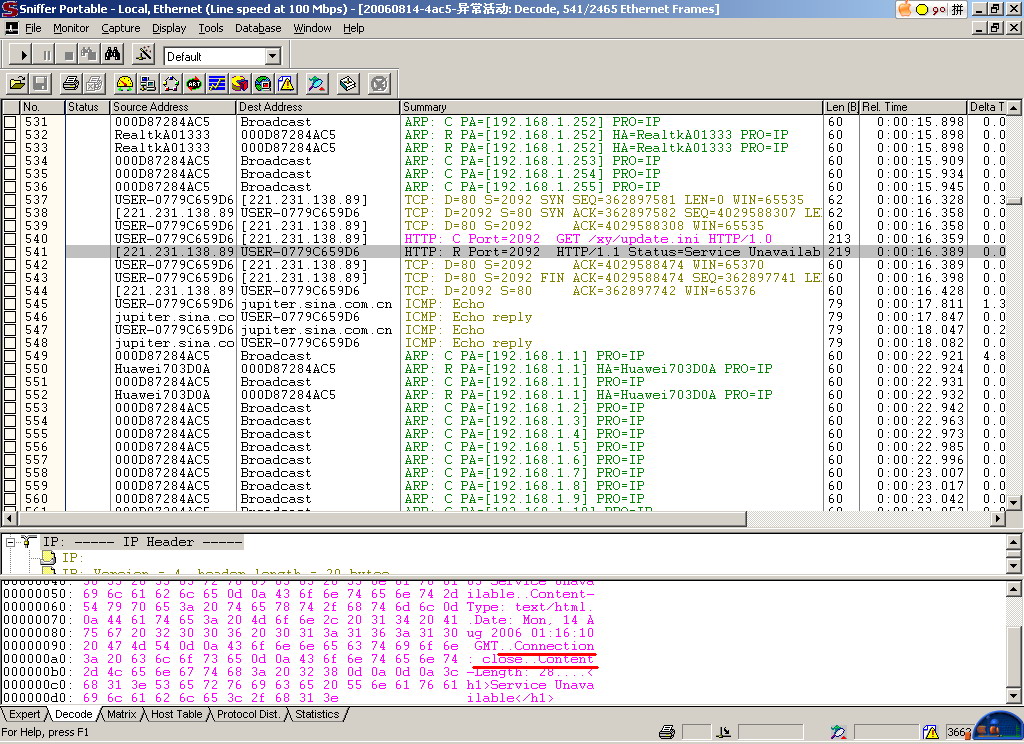
Task: Click the Print toolbar icon
Action: (71, 84)
